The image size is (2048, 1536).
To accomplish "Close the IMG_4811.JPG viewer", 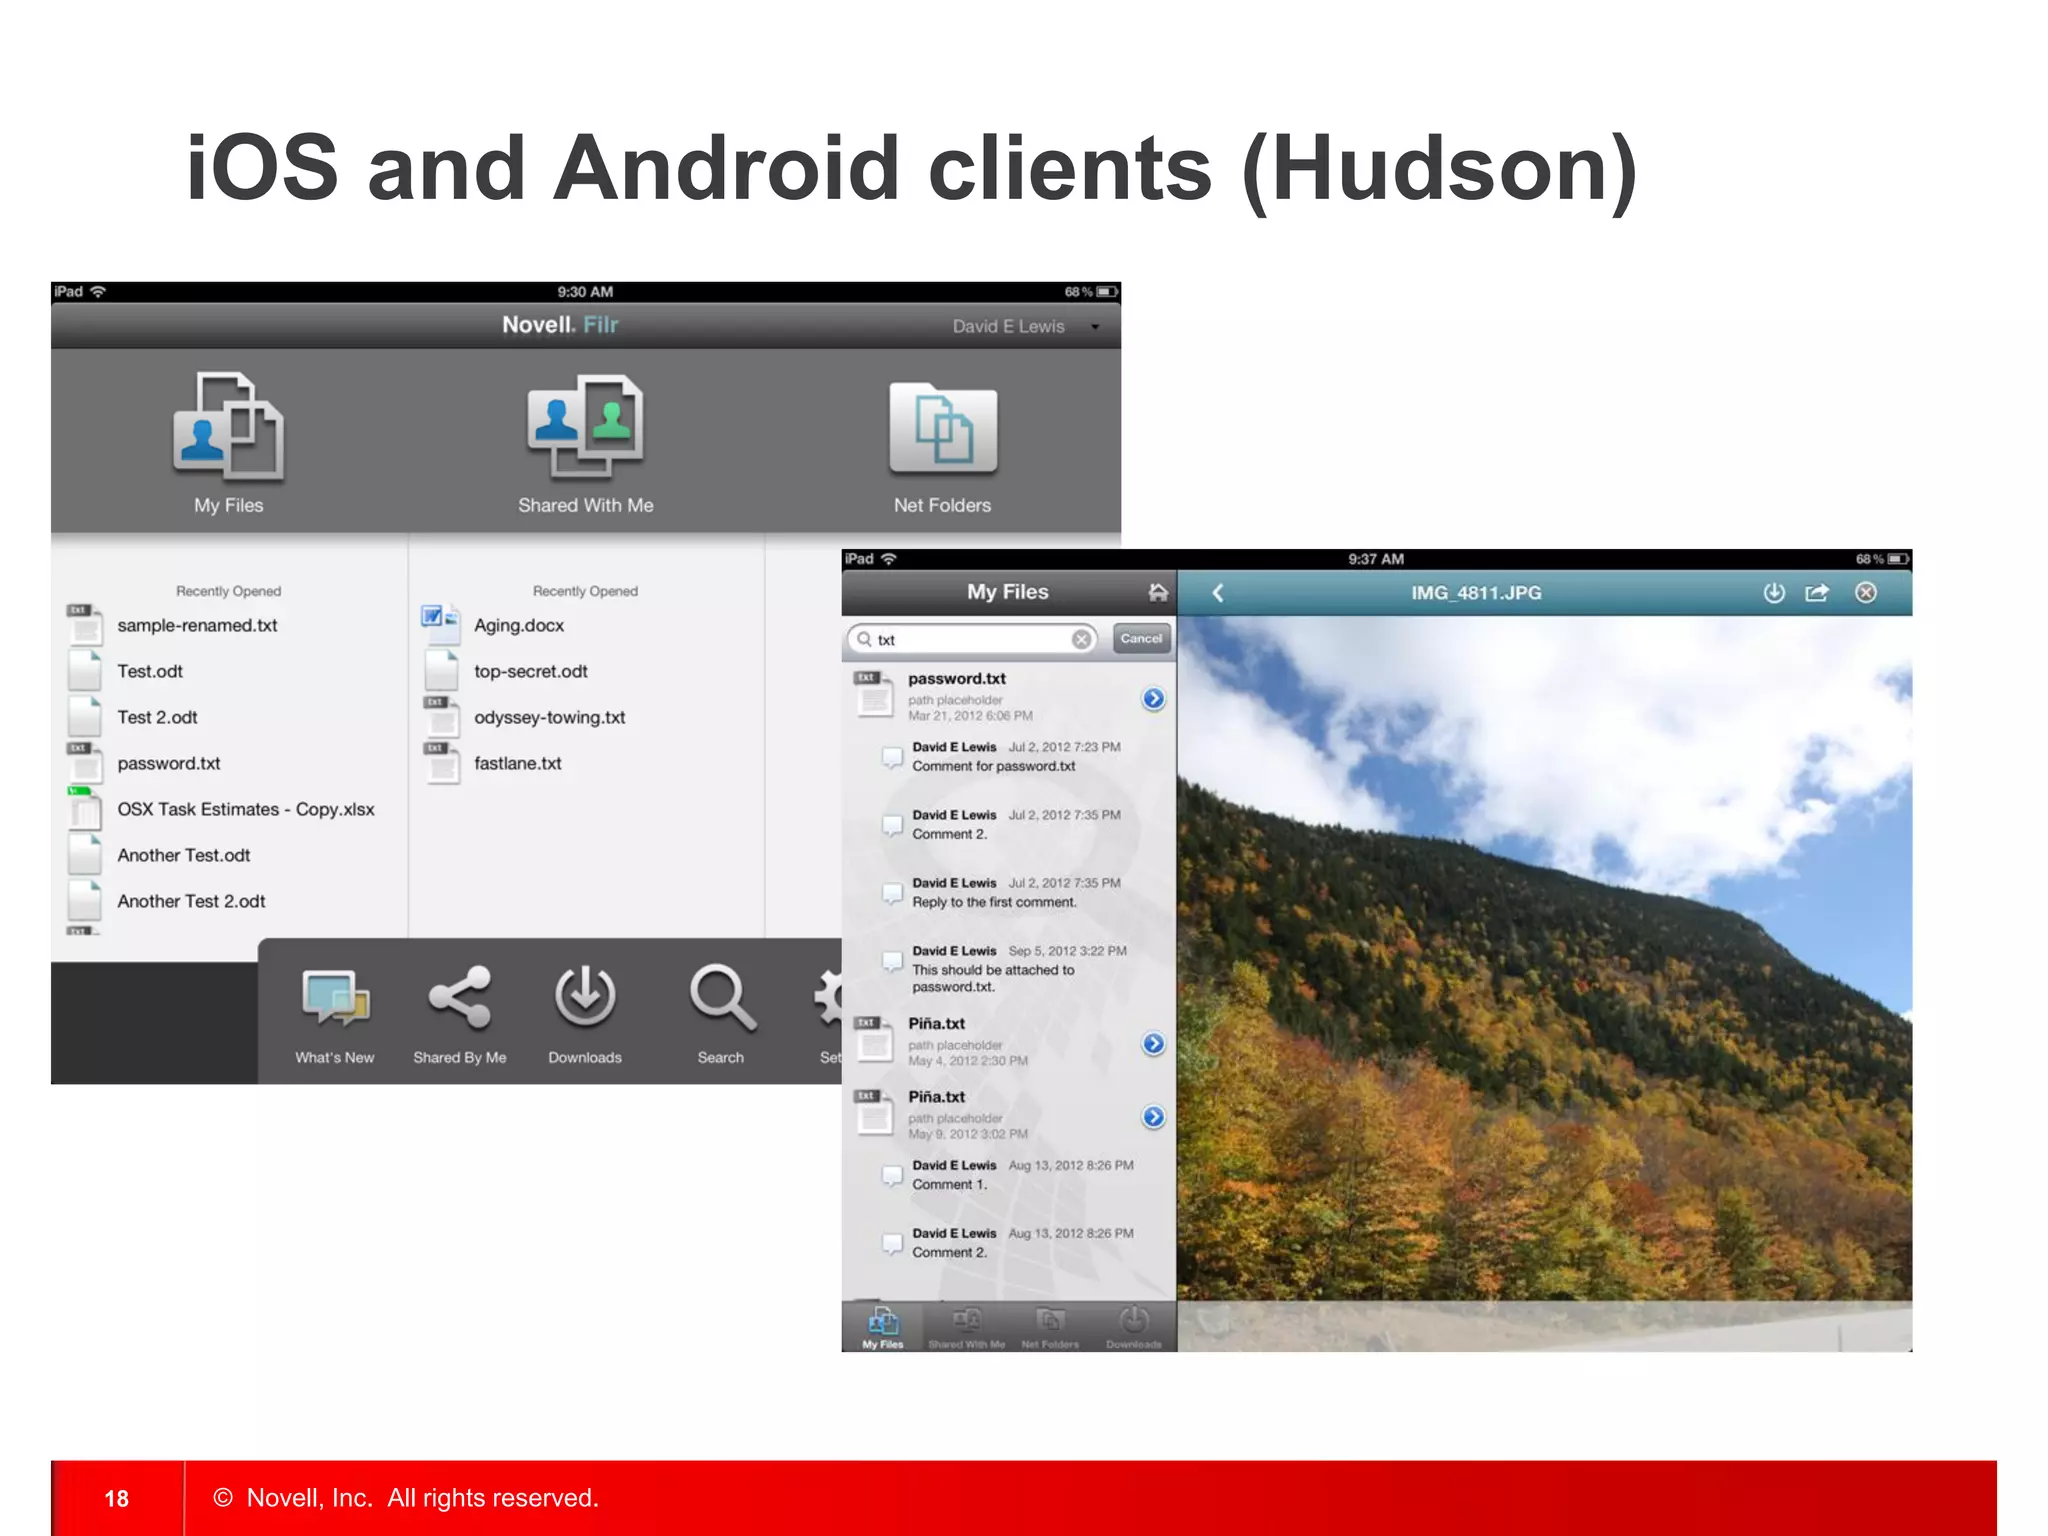I will [x=1865, y=593].
